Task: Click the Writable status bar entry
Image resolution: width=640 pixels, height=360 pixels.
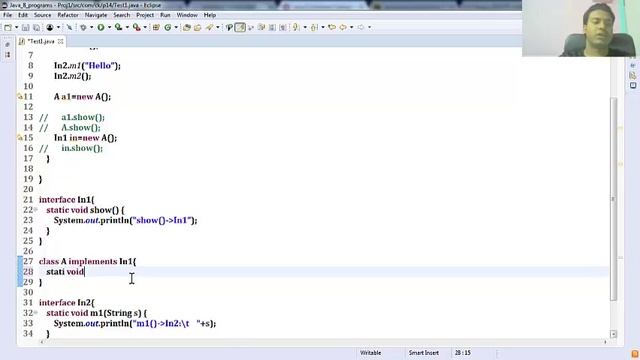Action: coord(371,353)
